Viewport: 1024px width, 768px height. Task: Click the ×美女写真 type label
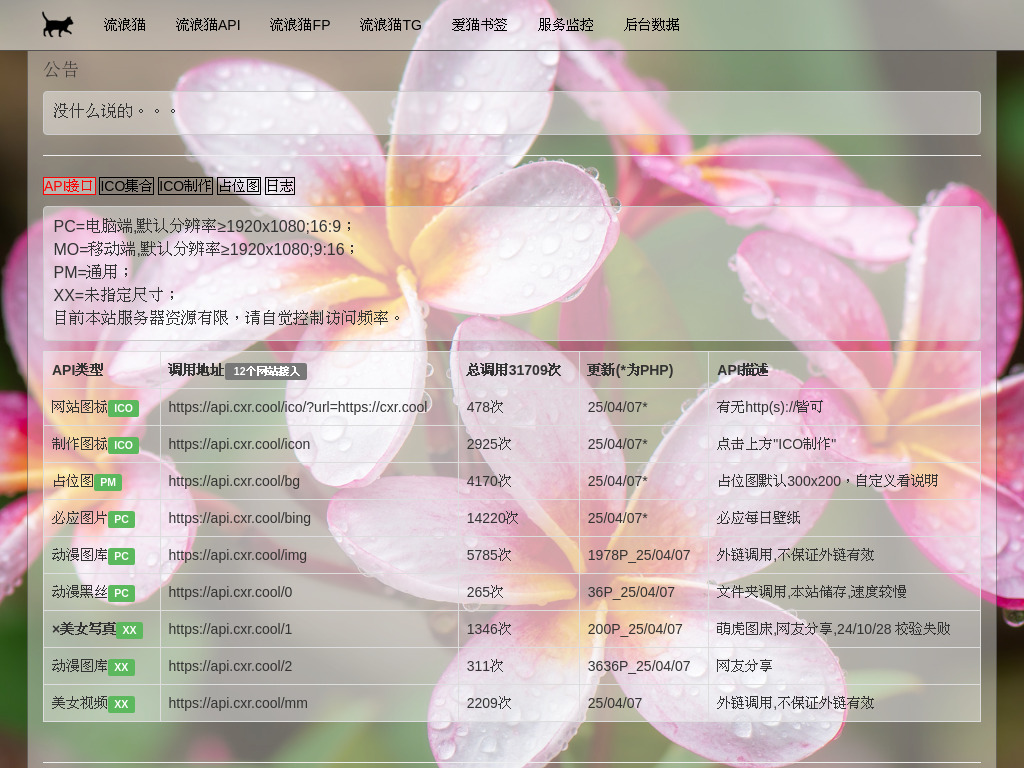point(84,629)
